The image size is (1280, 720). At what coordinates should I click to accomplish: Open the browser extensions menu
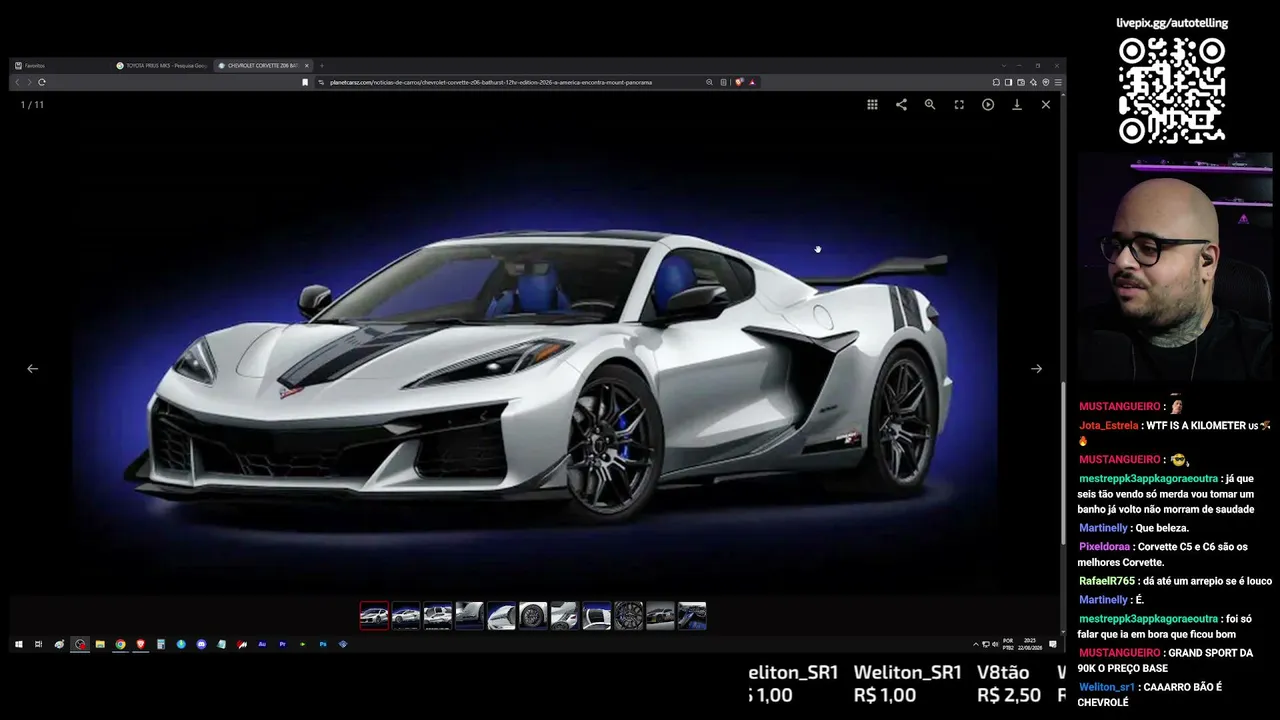996,82
